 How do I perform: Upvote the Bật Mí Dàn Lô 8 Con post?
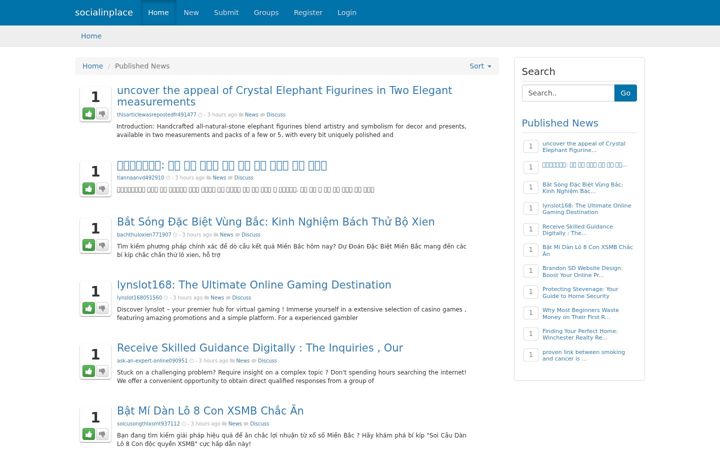pos(89,434)
